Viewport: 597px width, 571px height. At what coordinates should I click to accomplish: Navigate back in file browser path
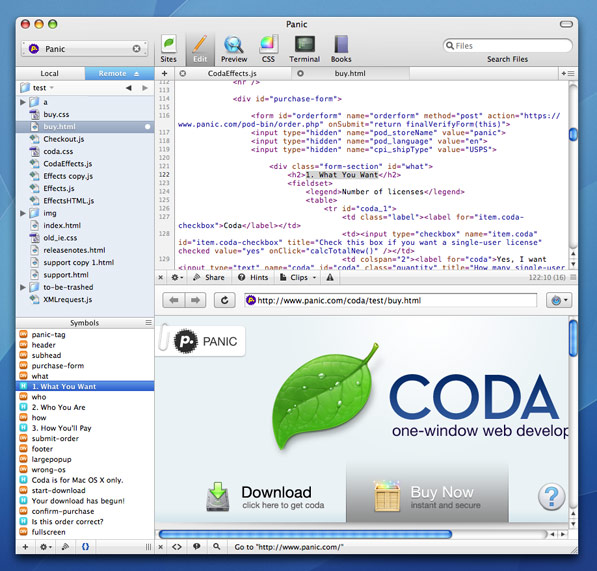(x=129, y=88)
